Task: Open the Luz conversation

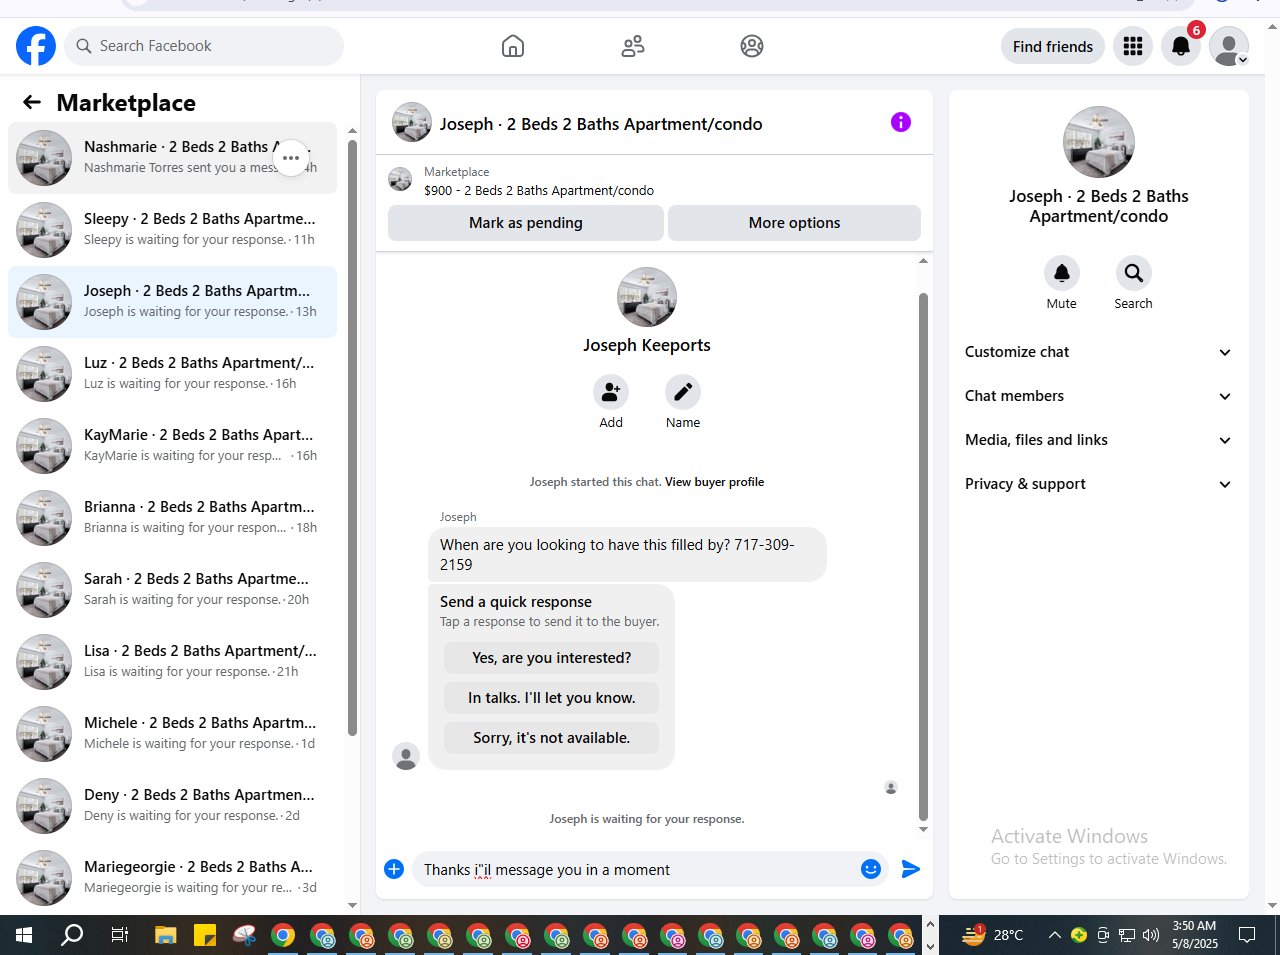Action: coord(172,374)
